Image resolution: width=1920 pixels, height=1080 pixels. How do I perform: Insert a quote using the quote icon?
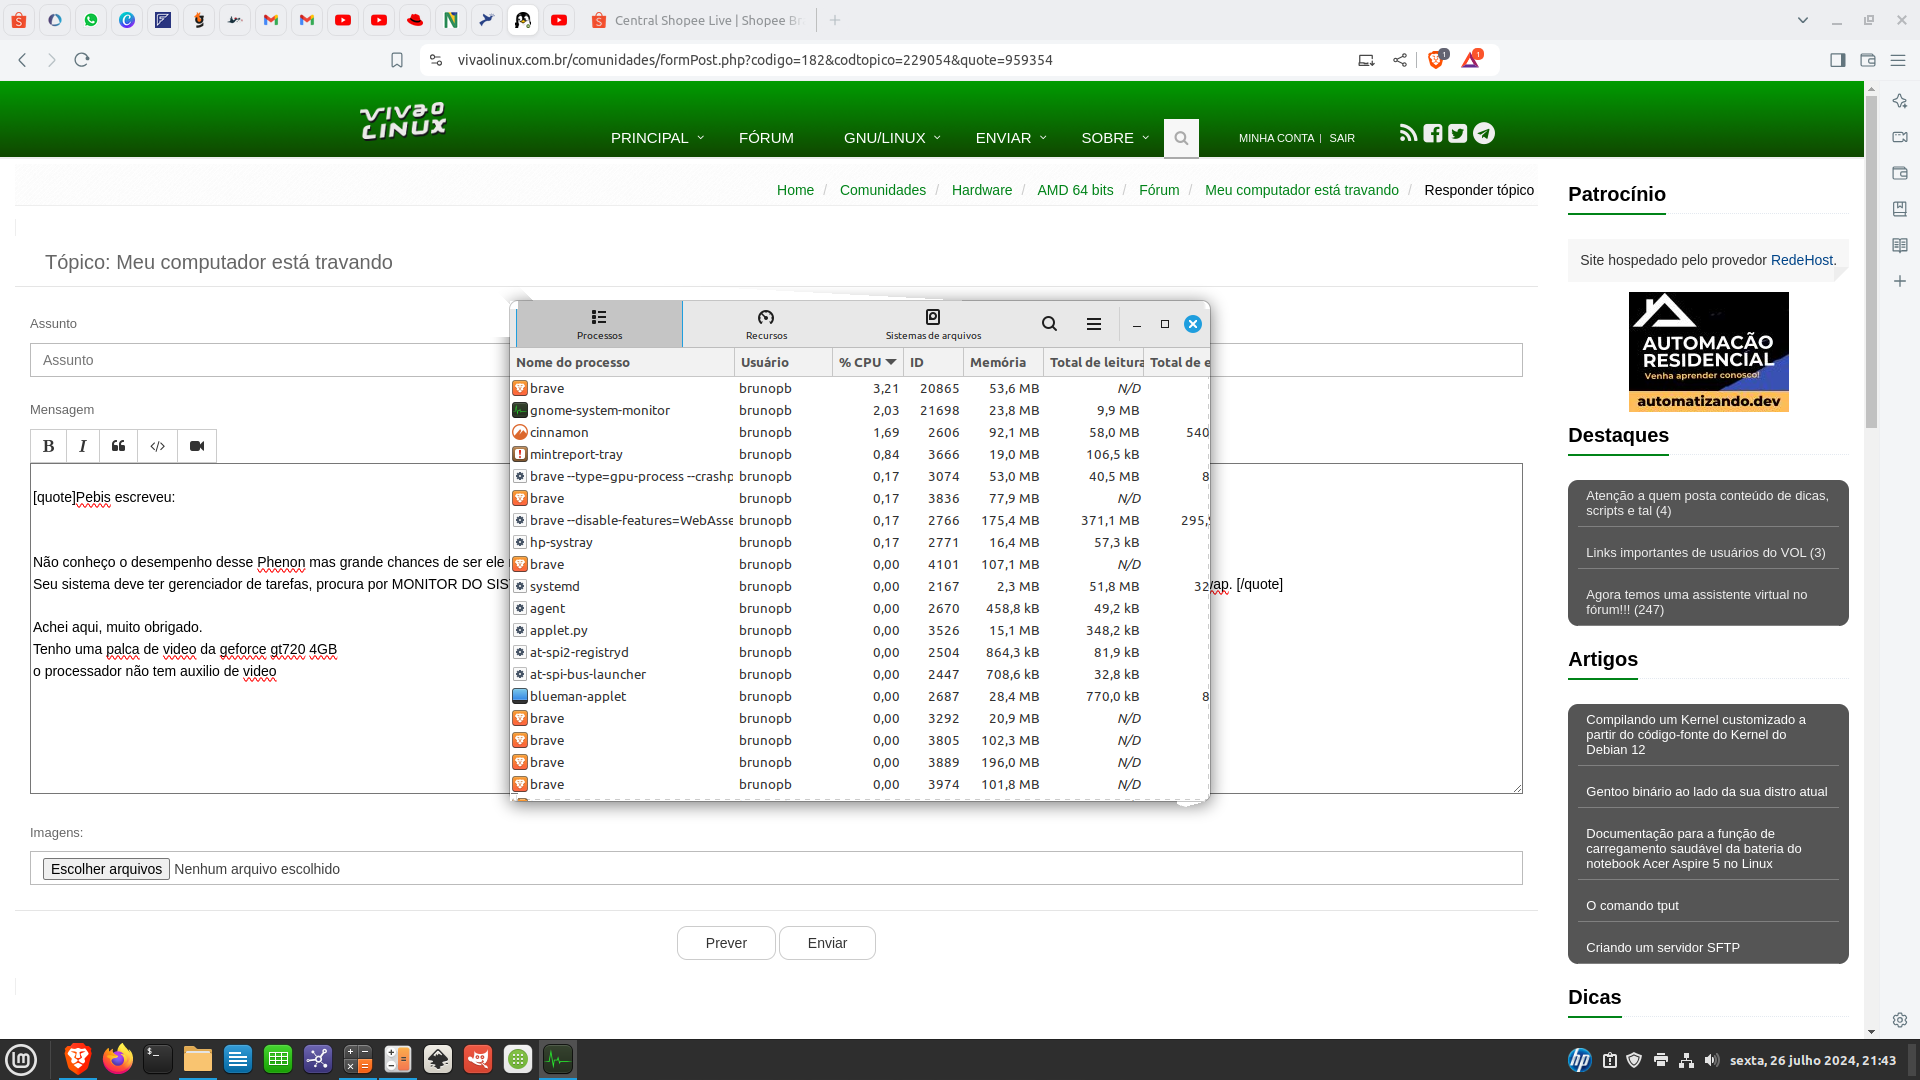coord(118,446)
